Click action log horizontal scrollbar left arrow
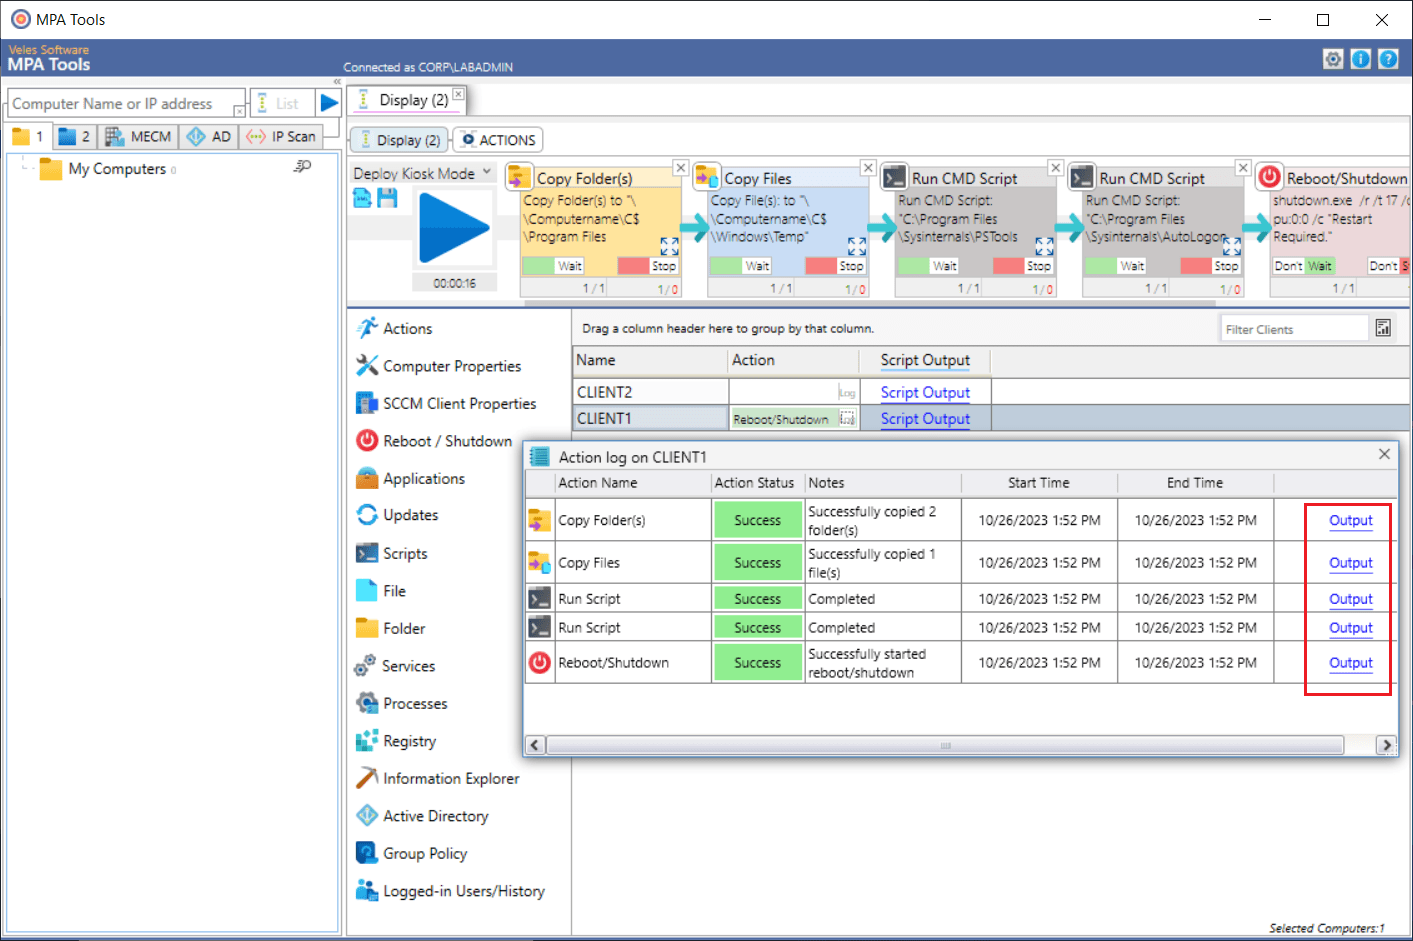The height and width of the screenshot is (941, 1413). pyautogui.click(x=535, y=745)
